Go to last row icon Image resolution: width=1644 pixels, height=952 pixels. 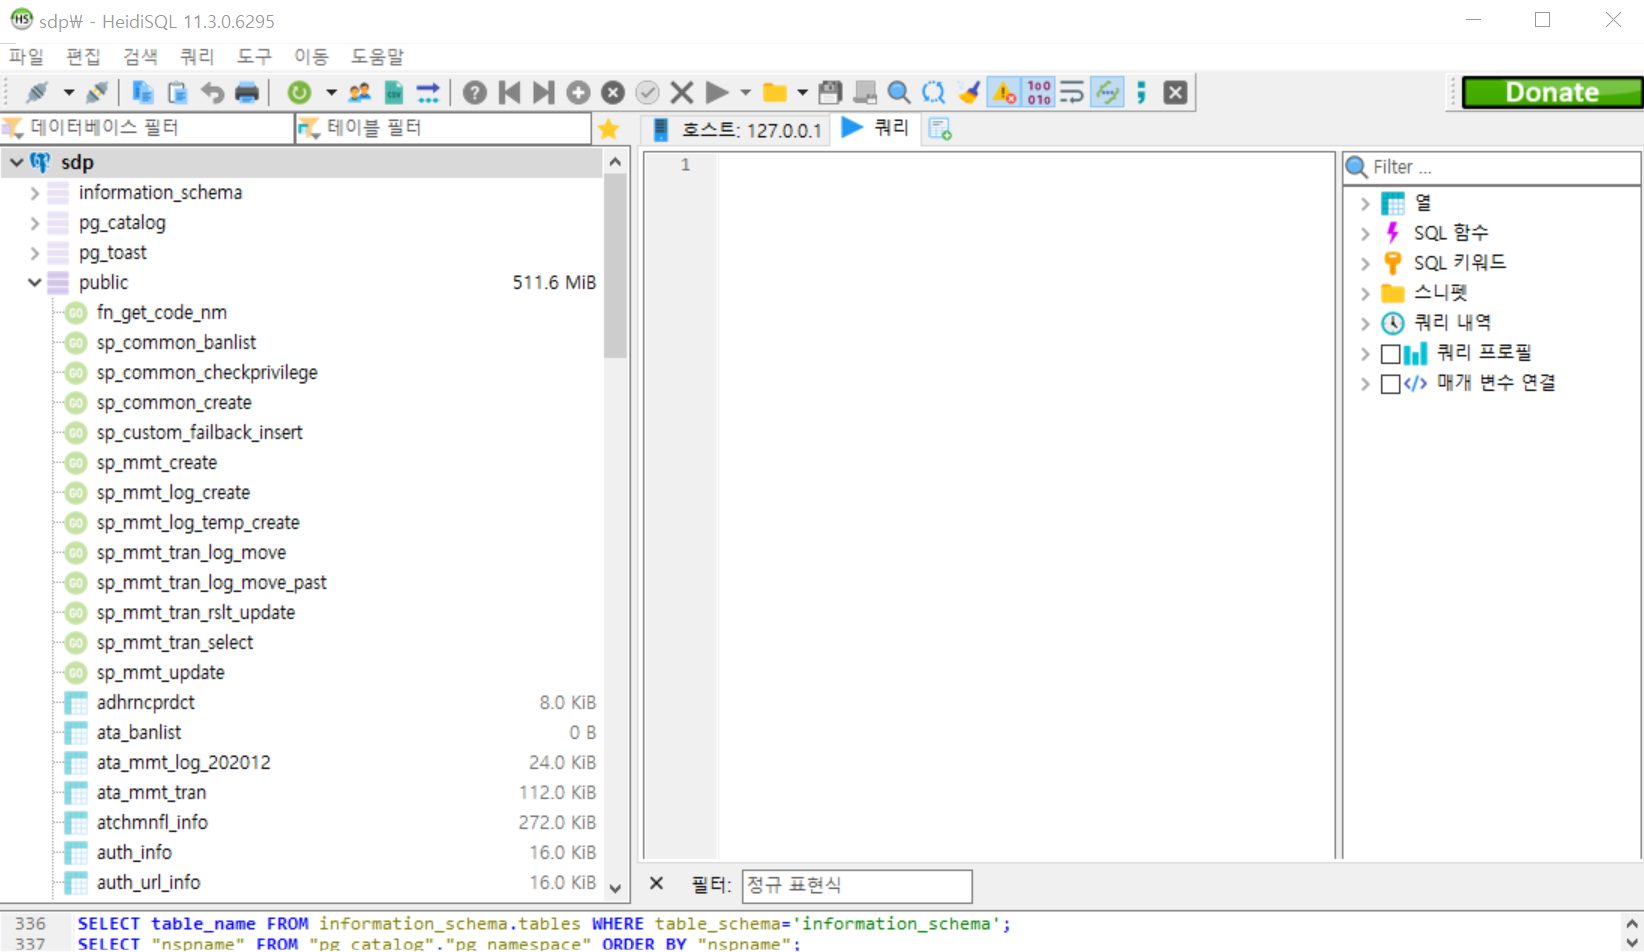coord(543,93)
